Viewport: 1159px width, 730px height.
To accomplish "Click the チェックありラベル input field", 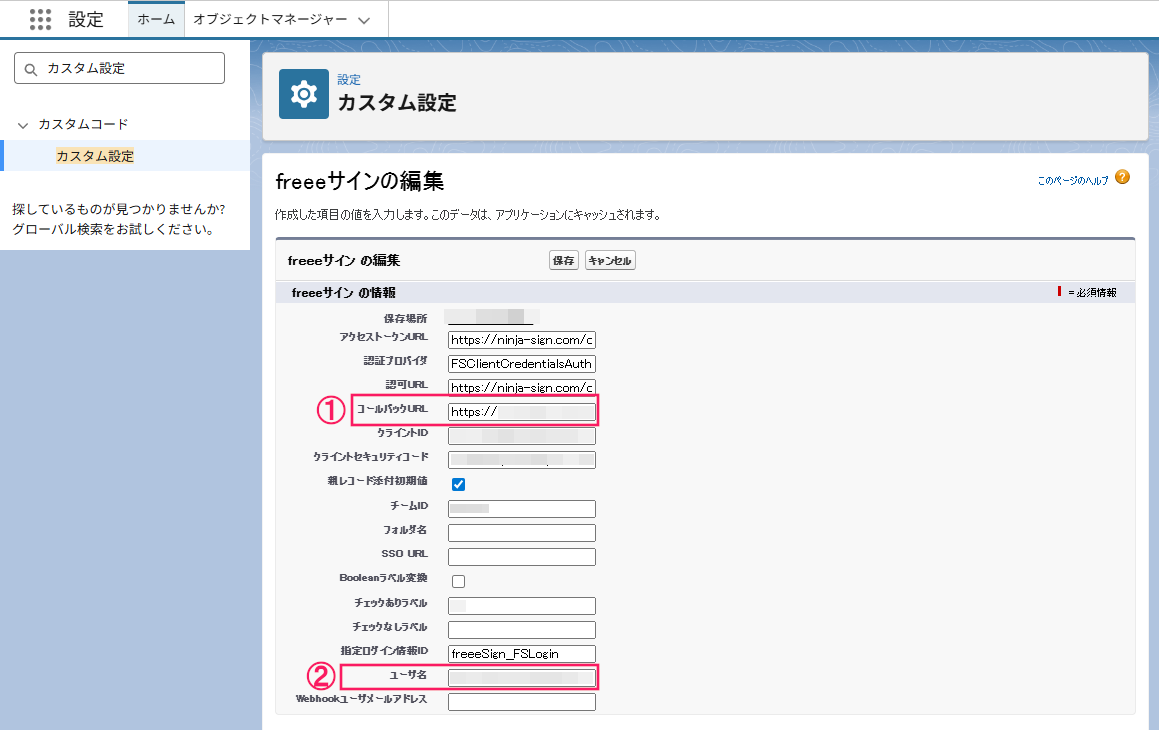I will pos(521,606).
